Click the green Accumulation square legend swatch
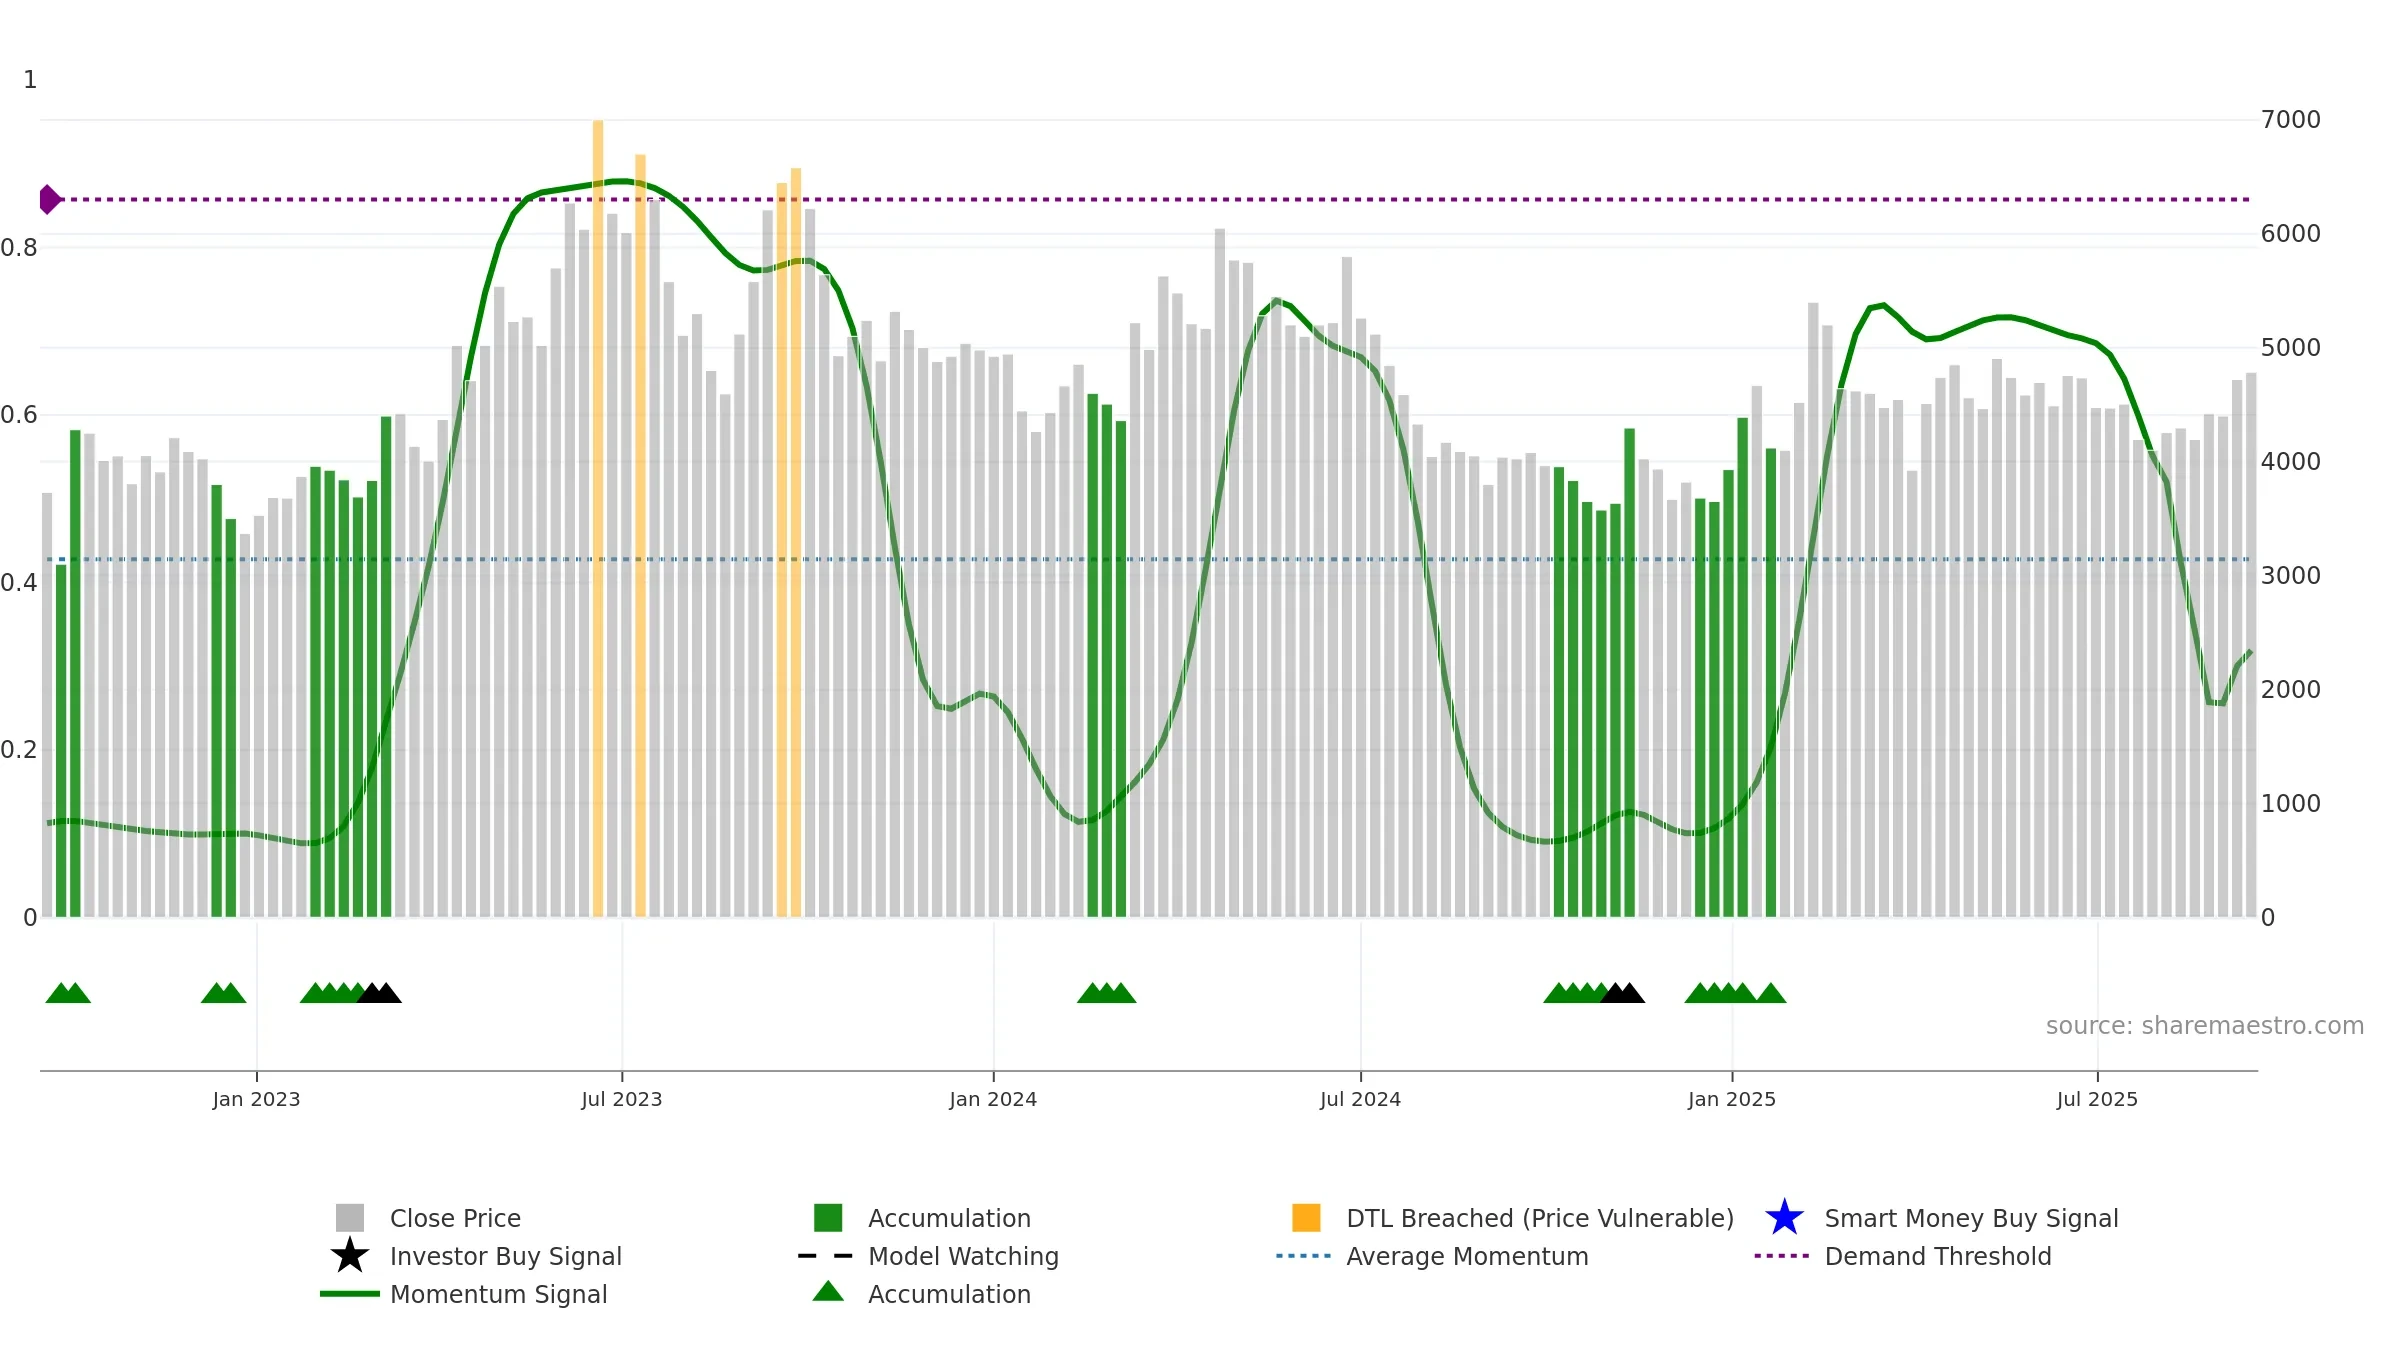 (x=828, y=1218)
